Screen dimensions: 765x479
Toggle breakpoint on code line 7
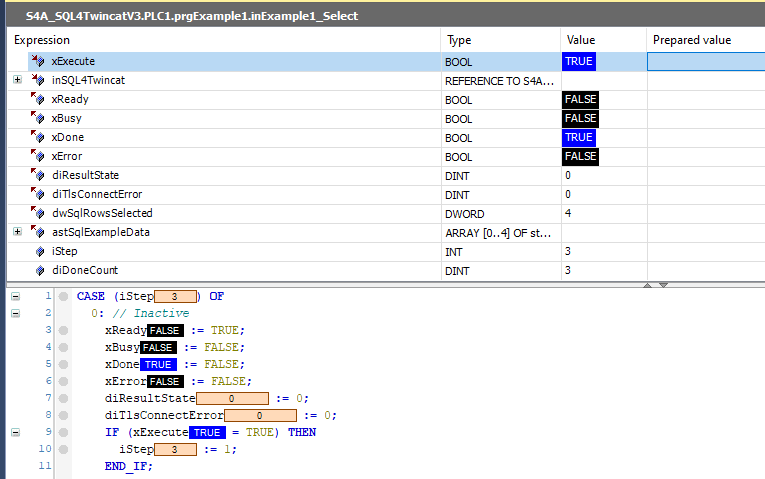[63, 399]
